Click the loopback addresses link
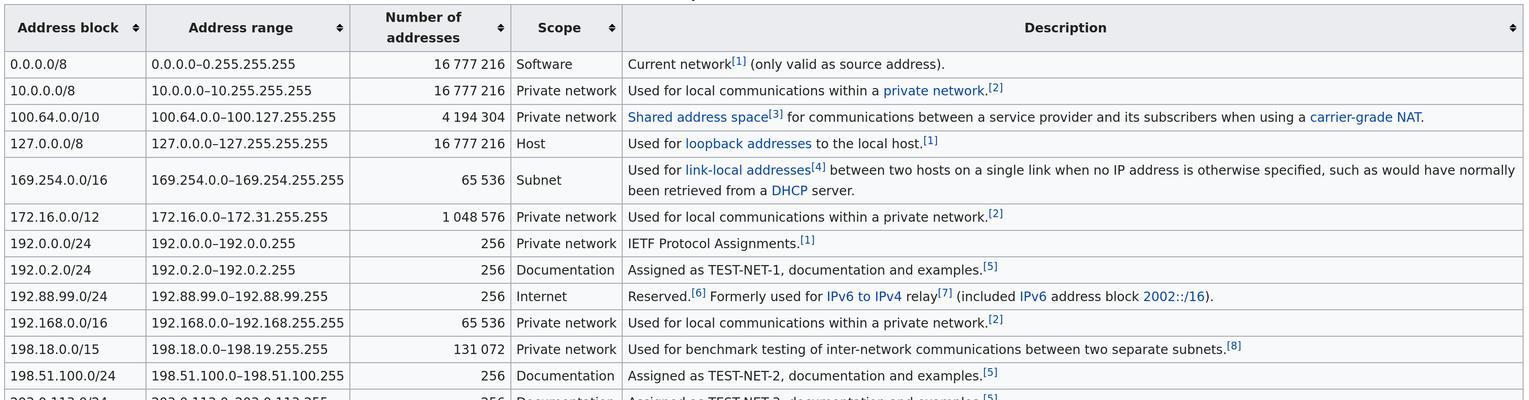The width and height of the screenshot is (1529, 400). click(748, 144)
